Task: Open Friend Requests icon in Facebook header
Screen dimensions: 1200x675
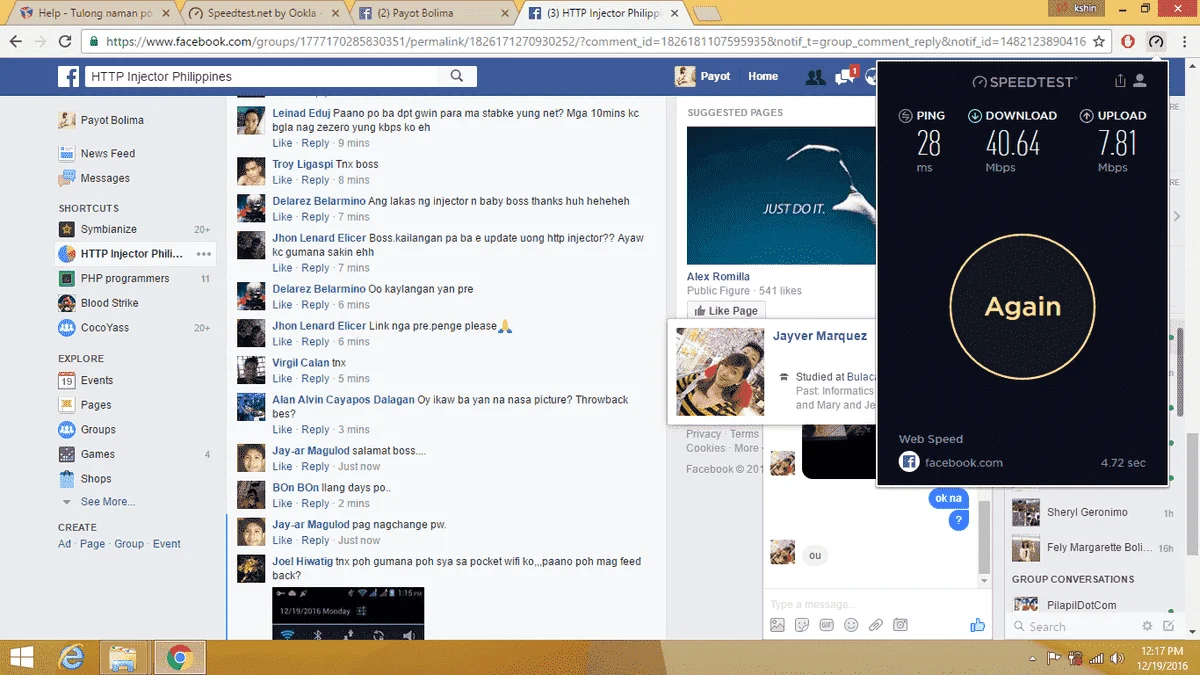Action: click(x=815, y=76)
